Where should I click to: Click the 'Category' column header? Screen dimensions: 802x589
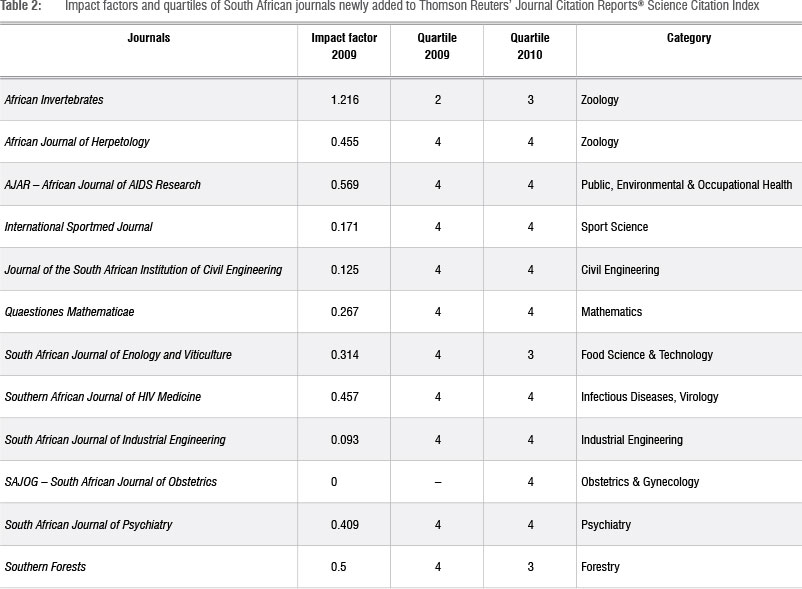coord(689,38)
